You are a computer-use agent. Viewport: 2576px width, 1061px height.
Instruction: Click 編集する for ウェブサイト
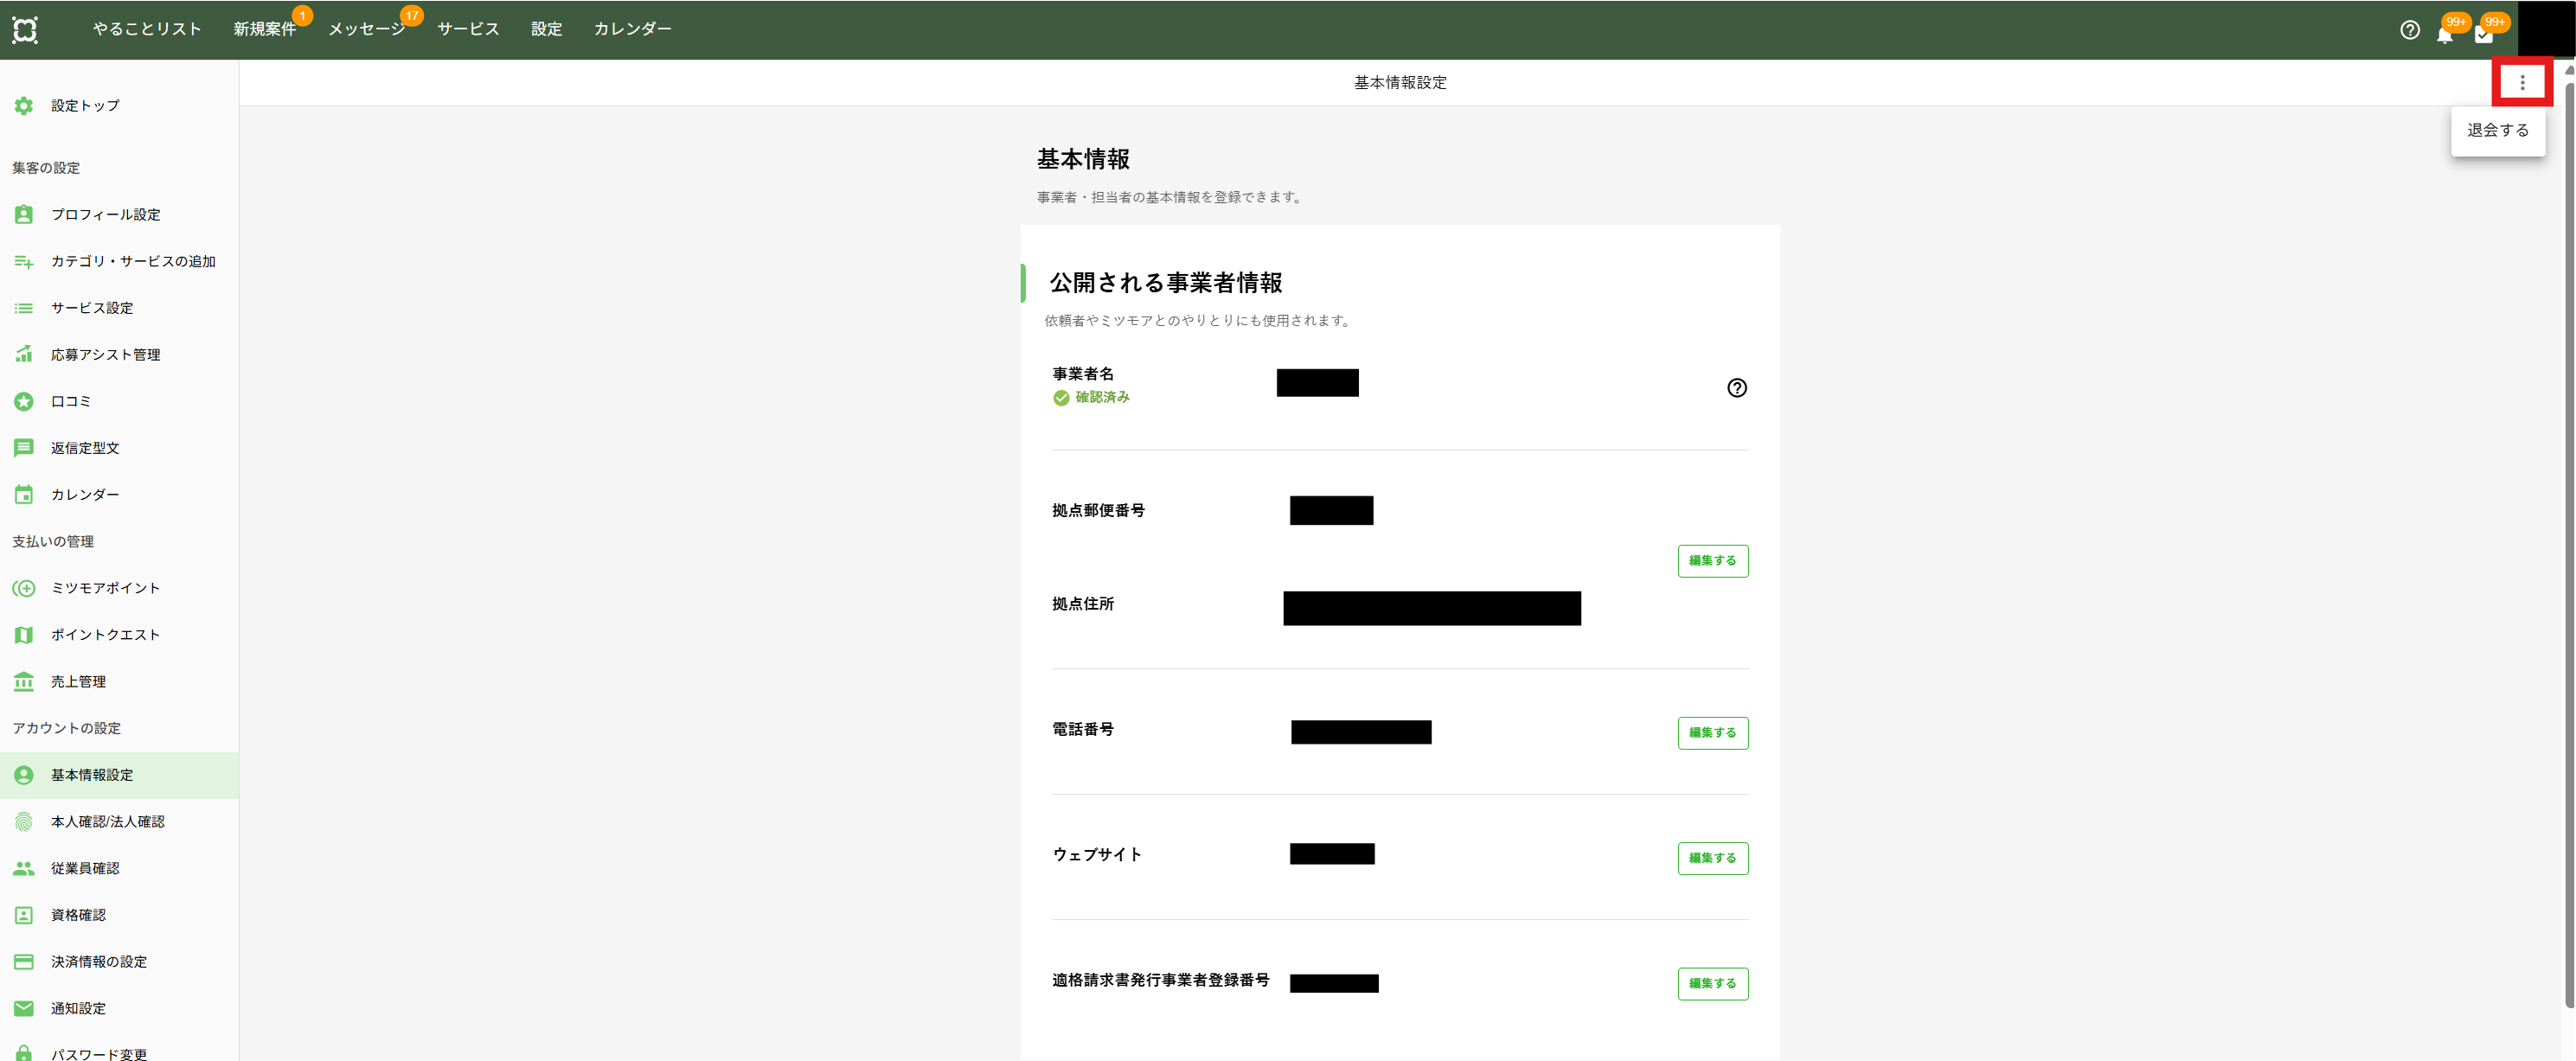pos(1712,858)
